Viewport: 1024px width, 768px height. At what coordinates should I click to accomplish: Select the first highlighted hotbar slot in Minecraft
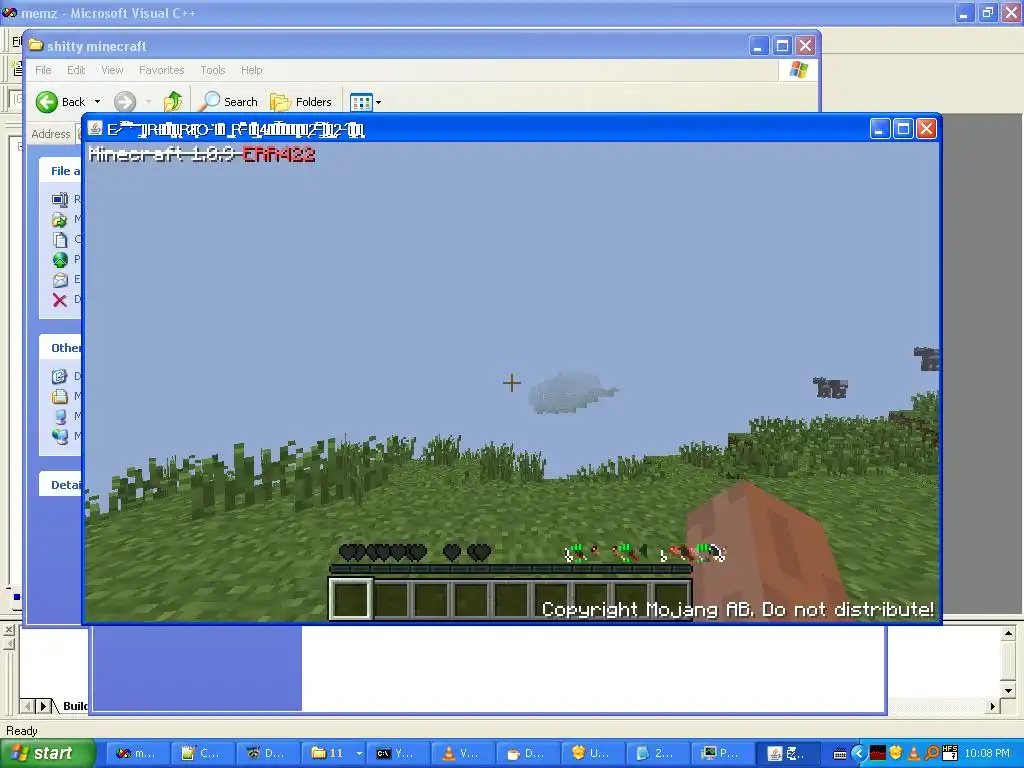click(x=351, y=598)
